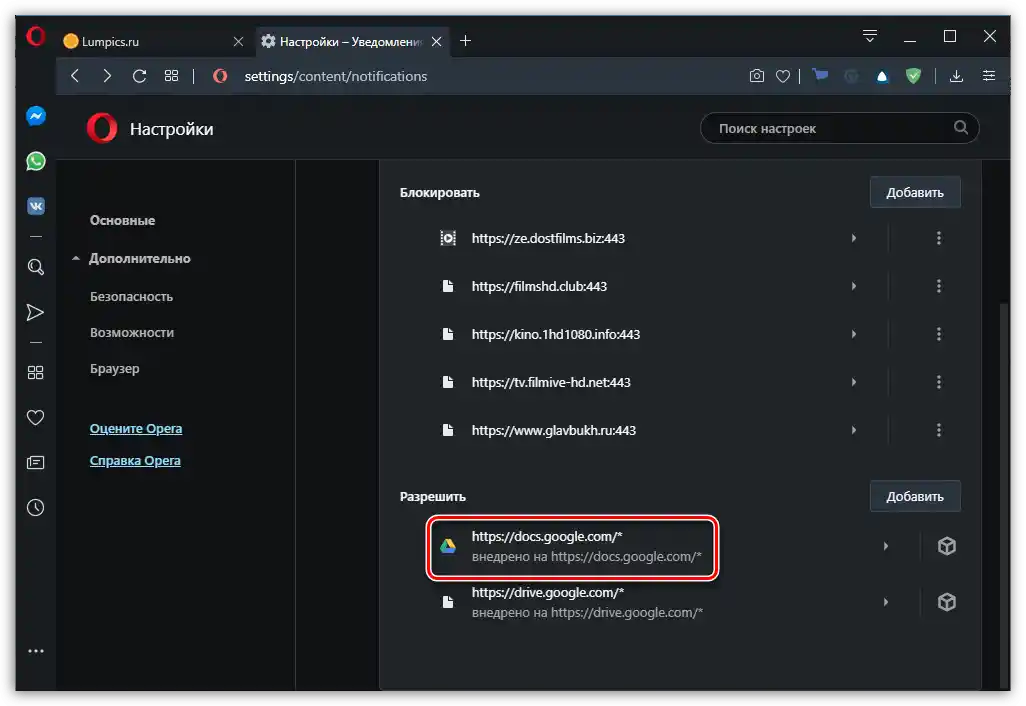Click the sidebar Flow arrow icon
This screenshot has height=706, width=1026.
[36, 313]
